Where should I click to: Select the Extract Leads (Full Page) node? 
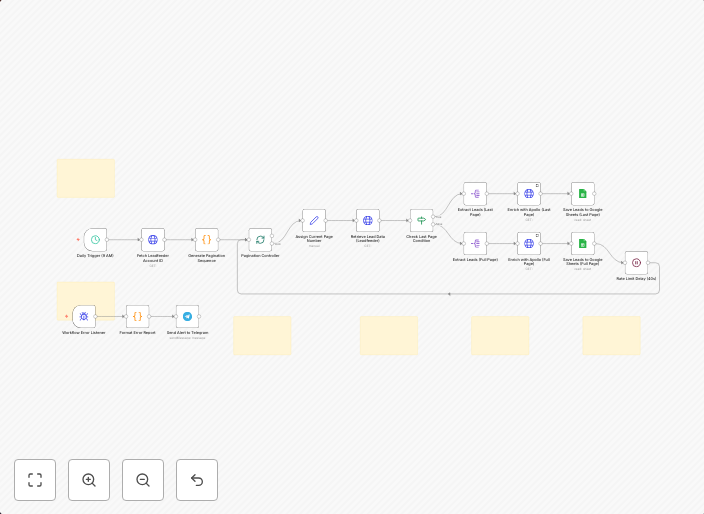click(475, 244)
